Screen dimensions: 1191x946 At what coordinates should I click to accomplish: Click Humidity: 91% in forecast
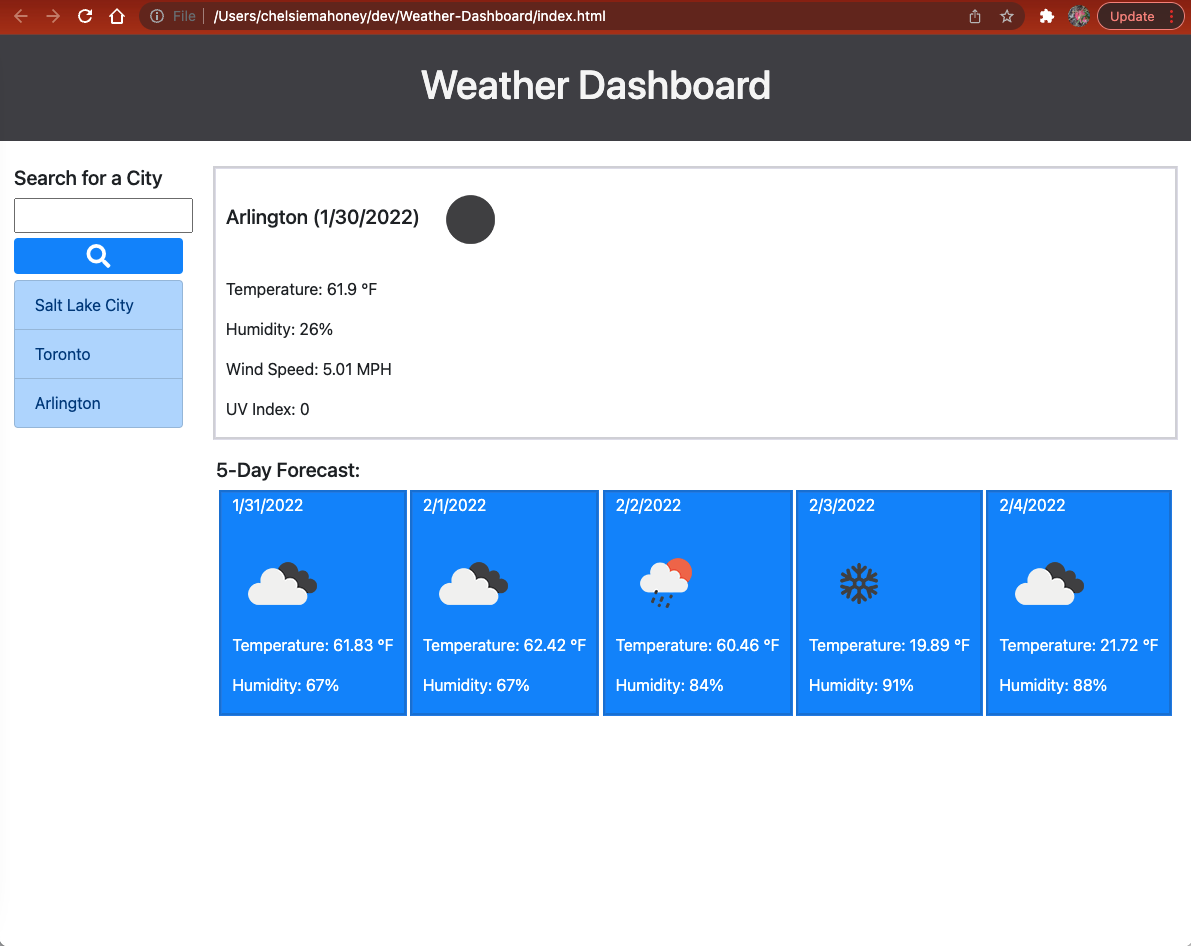[861, 685]
